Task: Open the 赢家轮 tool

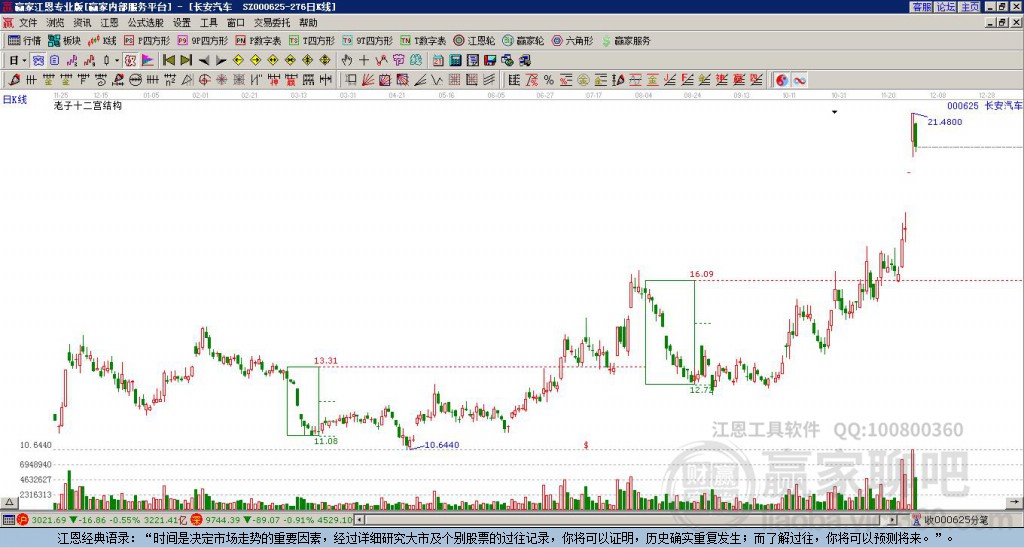Action: pyautogui.click(x=523, y=40)
